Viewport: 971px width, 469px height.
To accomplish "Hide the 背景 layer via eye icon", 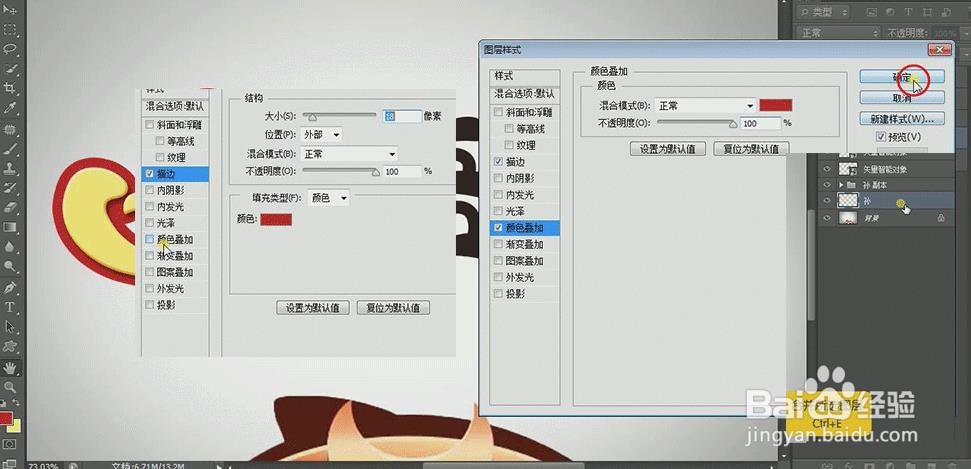I will (x=826, y=217).
